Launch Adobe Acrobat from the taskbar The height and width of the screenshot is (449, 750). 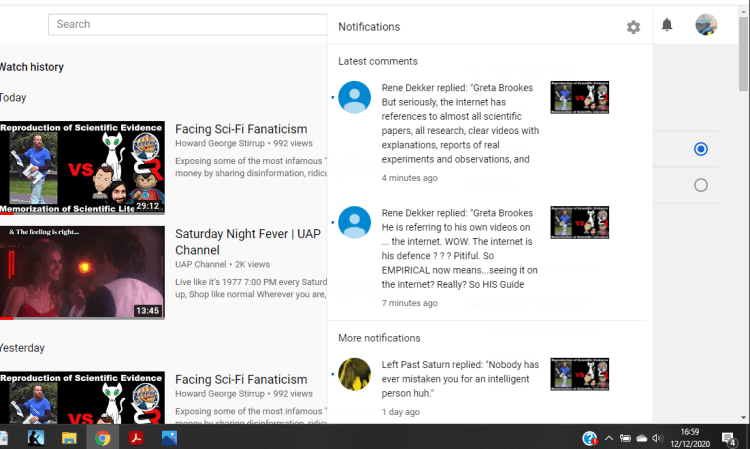(x=136, y=437)
